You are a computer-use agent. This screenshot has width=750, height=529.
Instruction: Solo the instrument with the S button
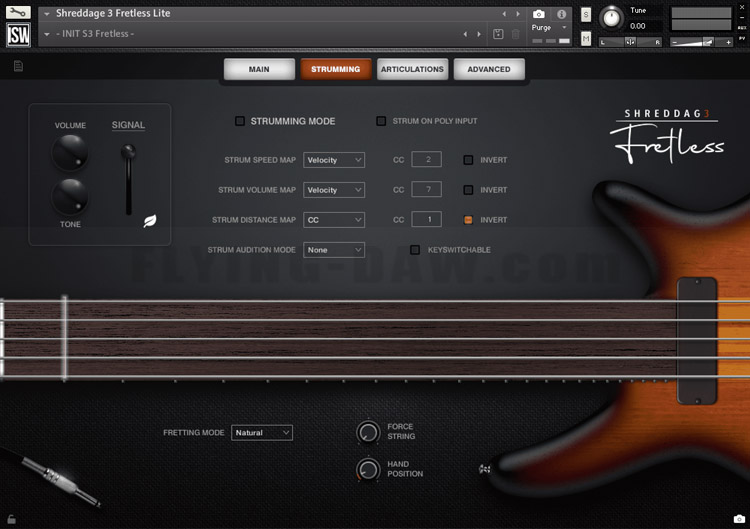(586, 15)
